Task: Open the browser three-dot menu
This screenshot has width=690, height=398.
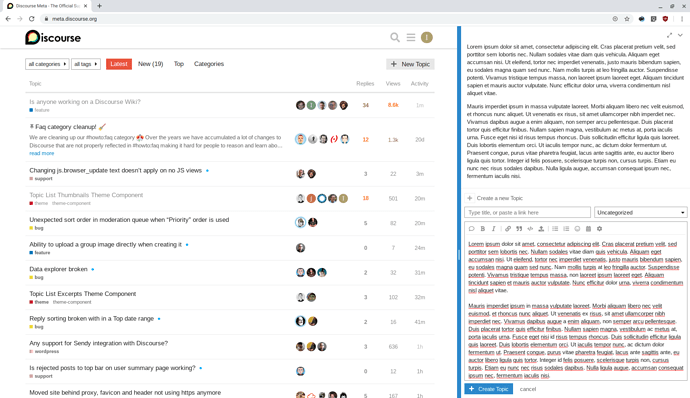Action: coord(682,19)
